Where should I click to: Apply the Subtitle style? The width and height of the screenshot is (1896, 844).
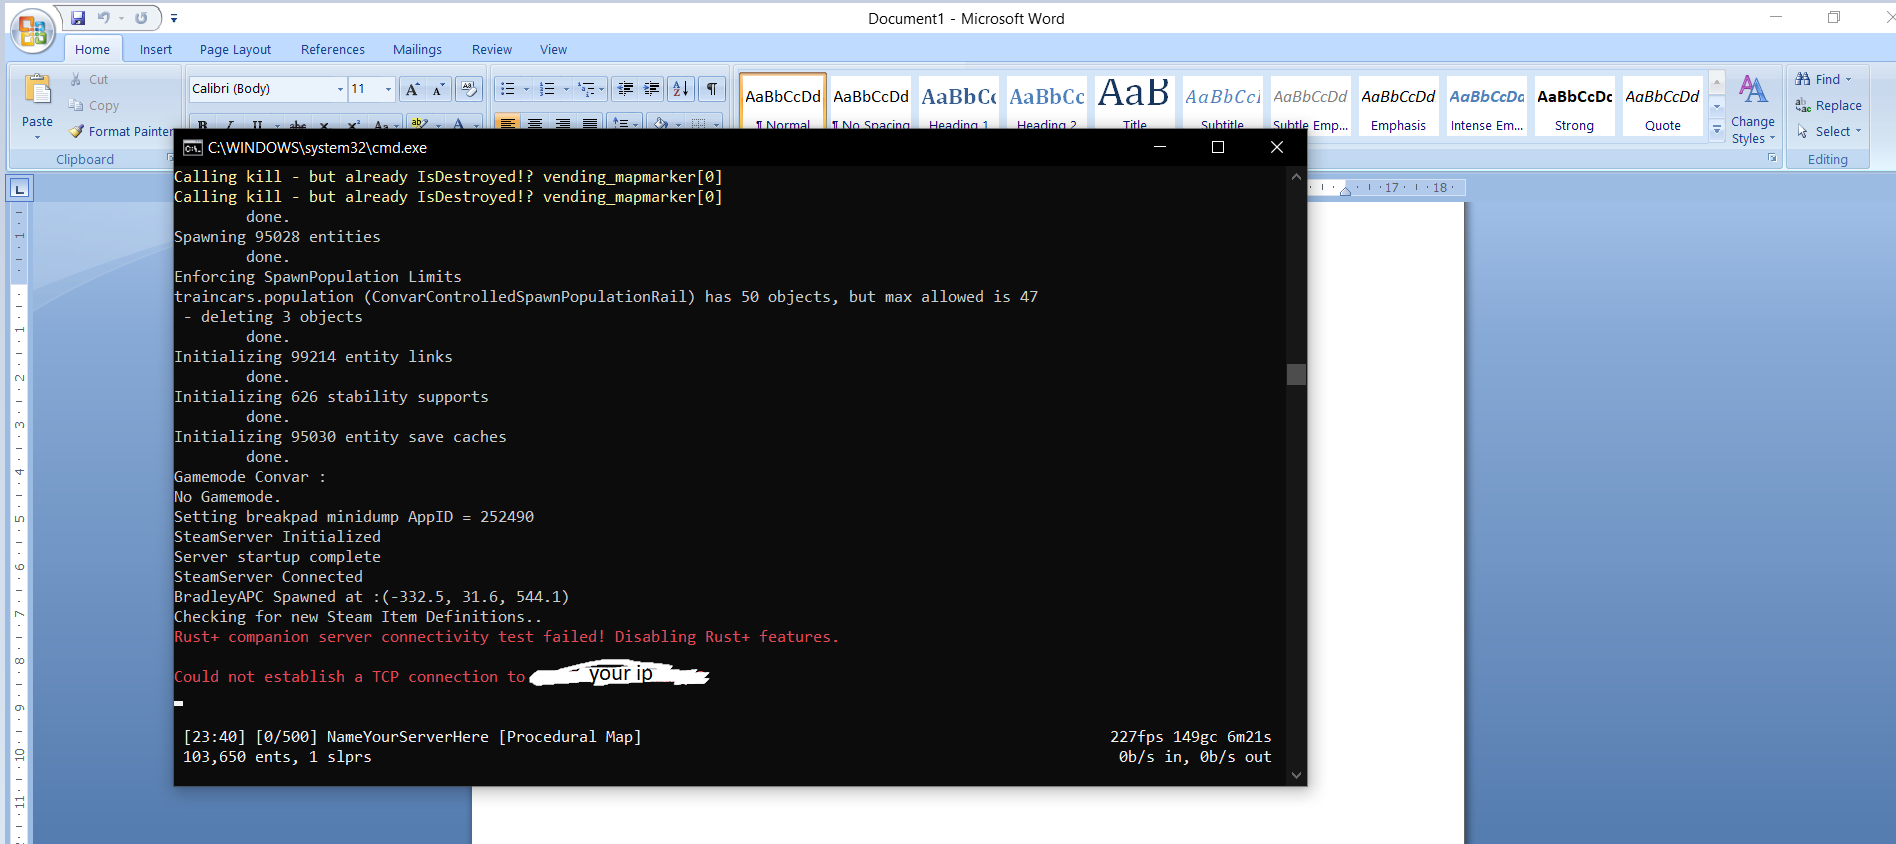pos(1223,103)
